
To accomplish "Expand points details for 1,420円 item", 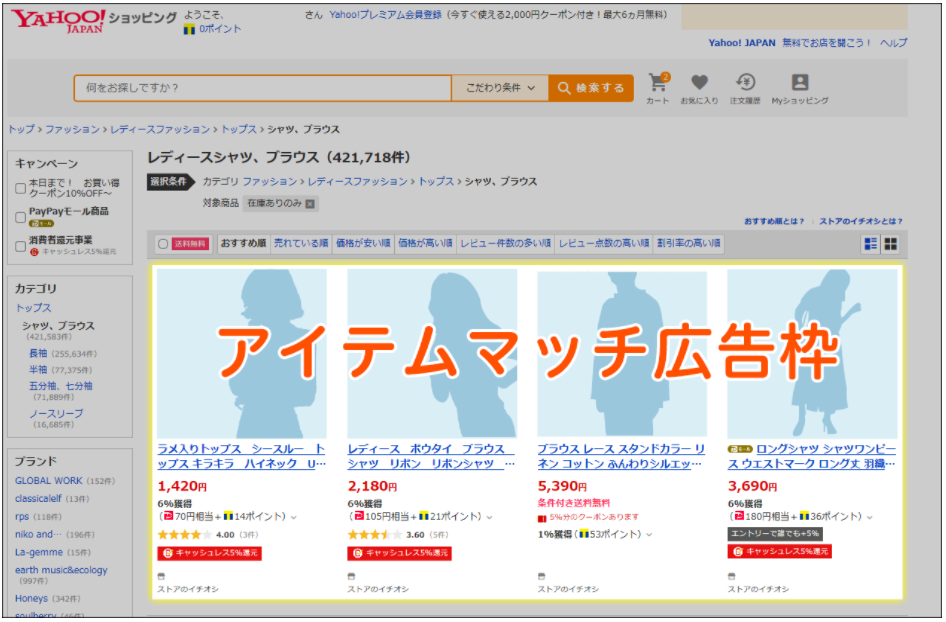I will click(x=294, y=518).
